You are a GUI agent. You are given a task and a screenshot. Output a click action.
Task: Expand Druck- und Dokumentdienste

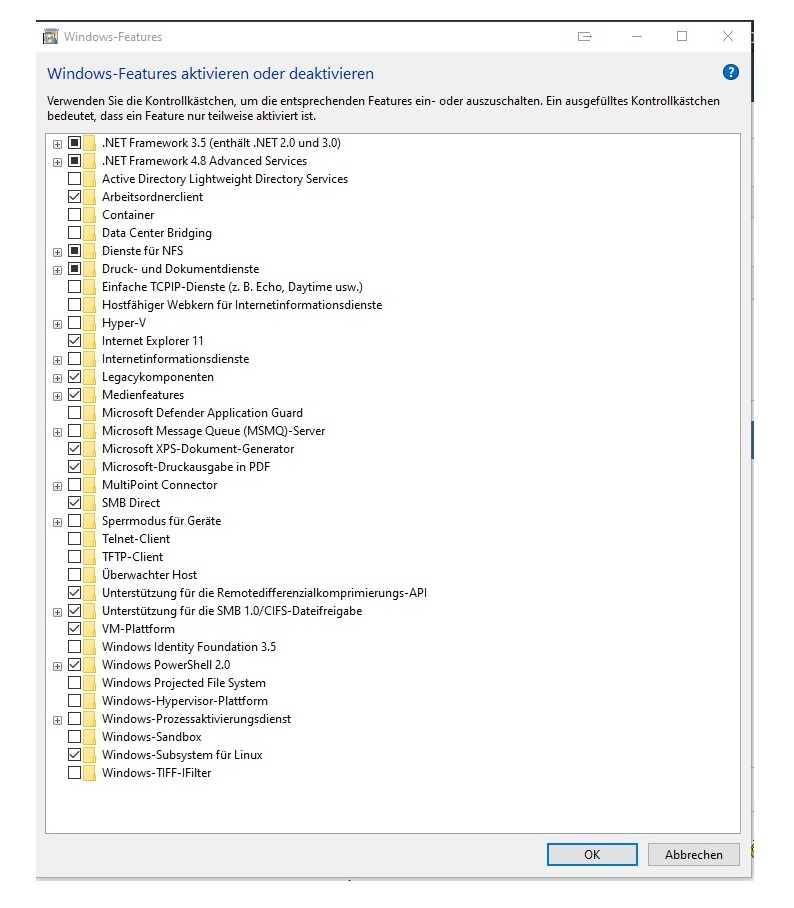tap(57, 270)
